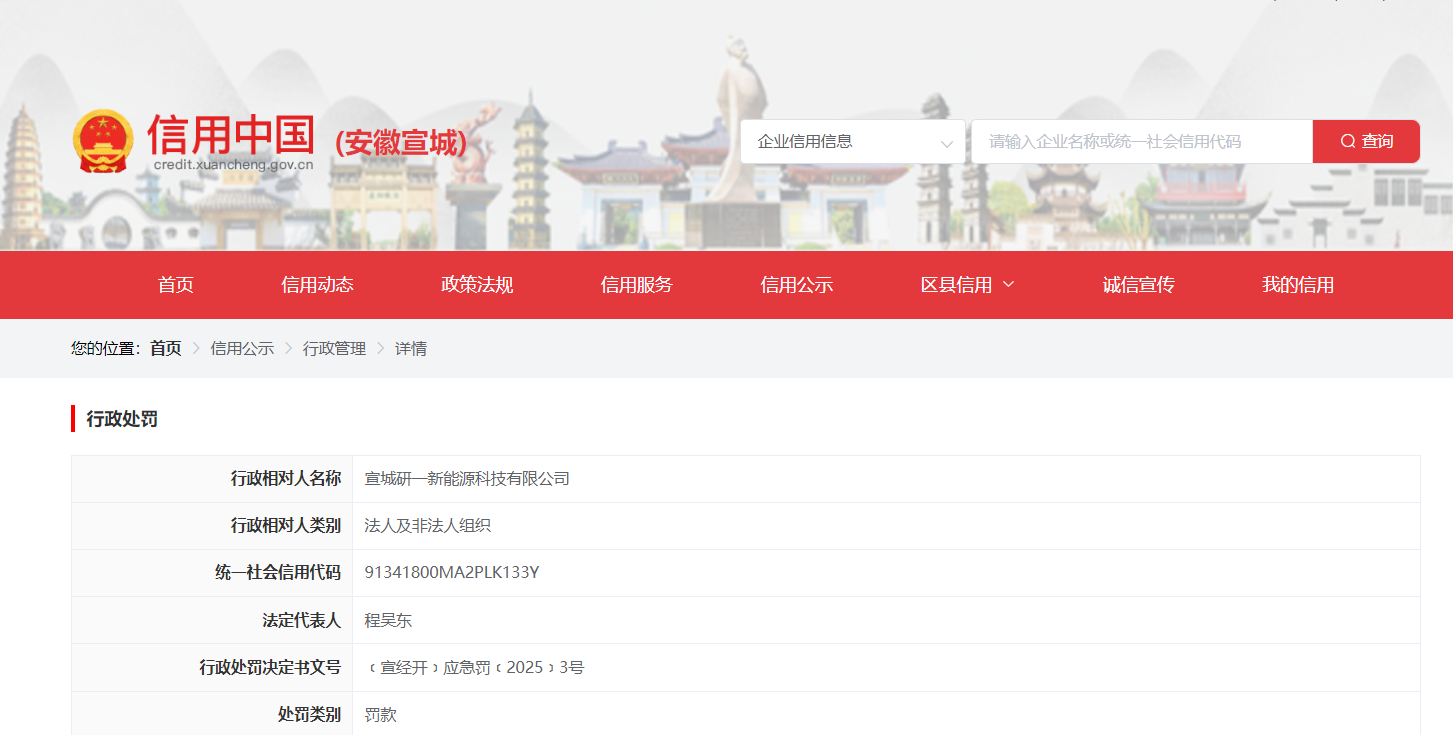Click the 行政管理 breadcrumb link
Image resolution: width=1453 pixels, height=735 pixels.
[335, 349]
